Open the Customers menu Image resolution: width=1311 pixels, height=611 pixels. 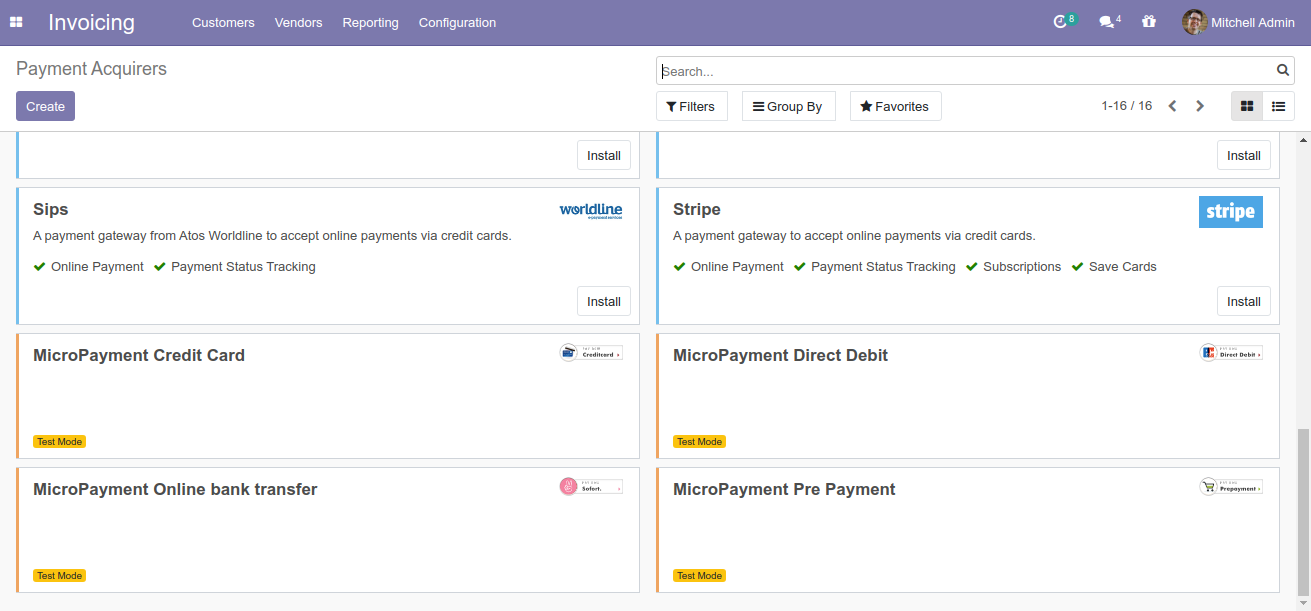pyautogui.click(x=223, y=22)
